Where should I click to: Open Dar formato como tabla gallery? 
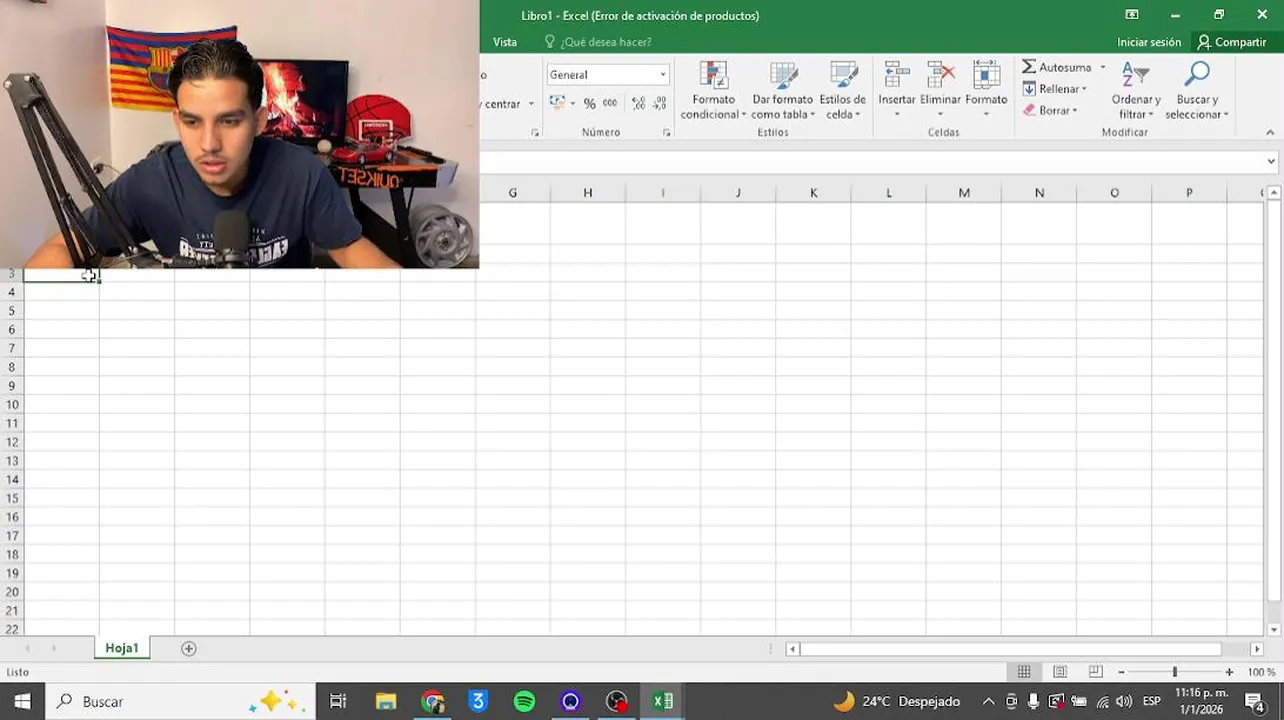[x=783, y=90]
